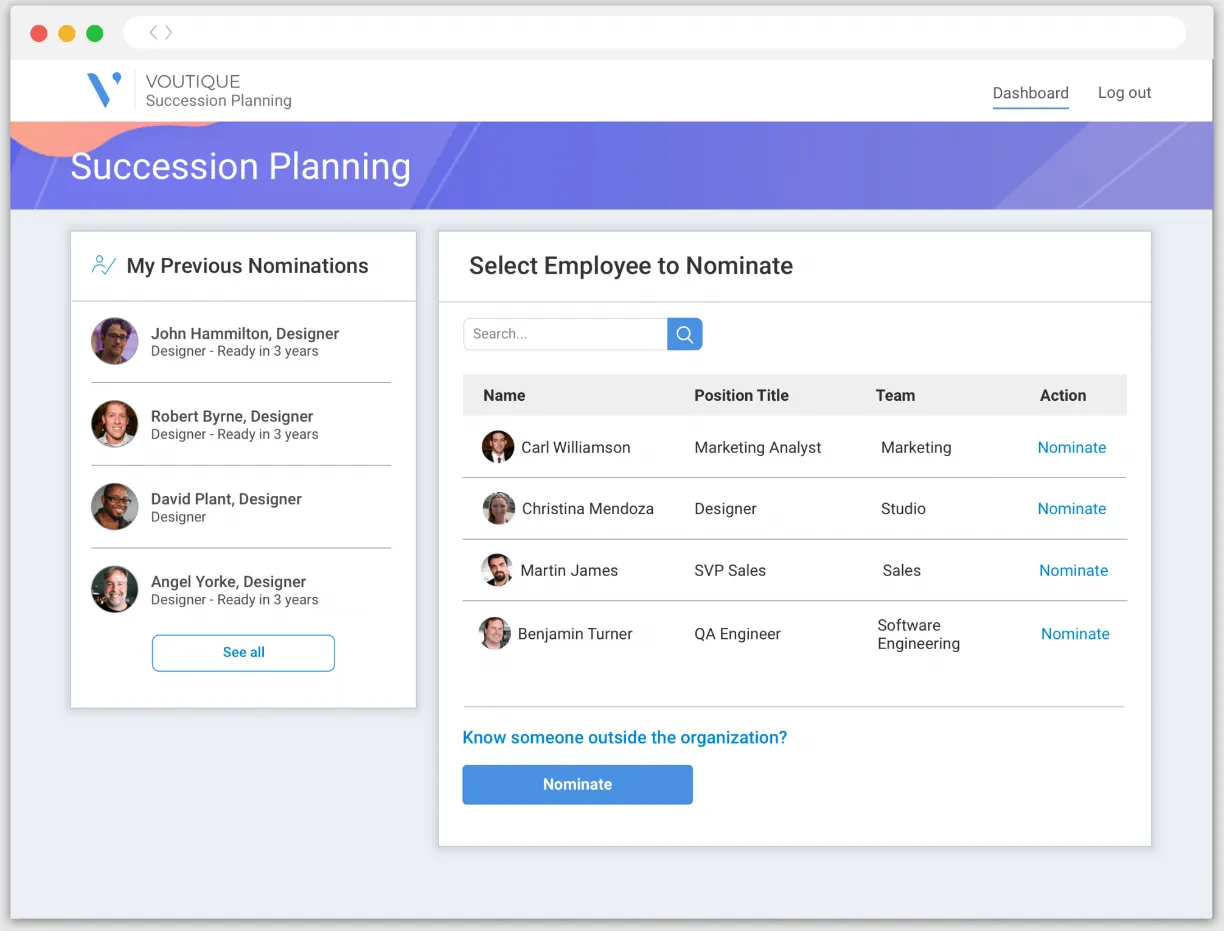Click Know someone outside the organization link
The height and width of the screenshot is (931, 1224).
(x=624, y=738)
